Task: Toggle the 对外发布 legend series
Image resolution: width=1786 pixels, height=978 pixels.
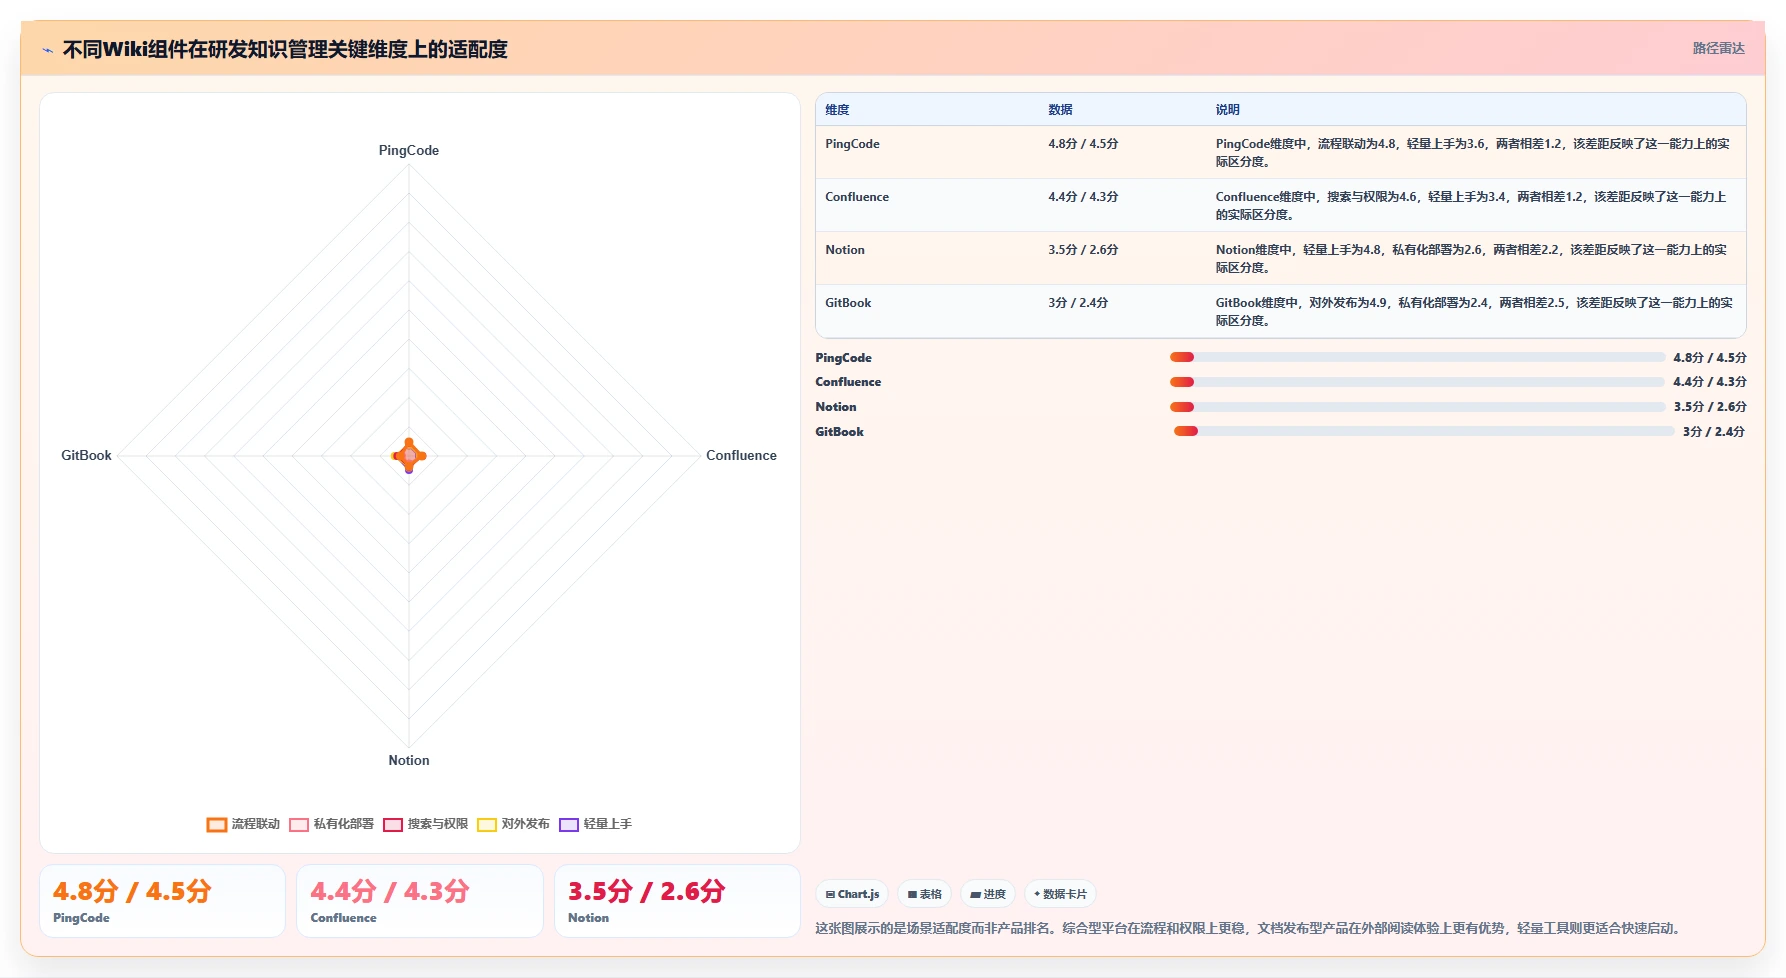Action: pos(513,824)
